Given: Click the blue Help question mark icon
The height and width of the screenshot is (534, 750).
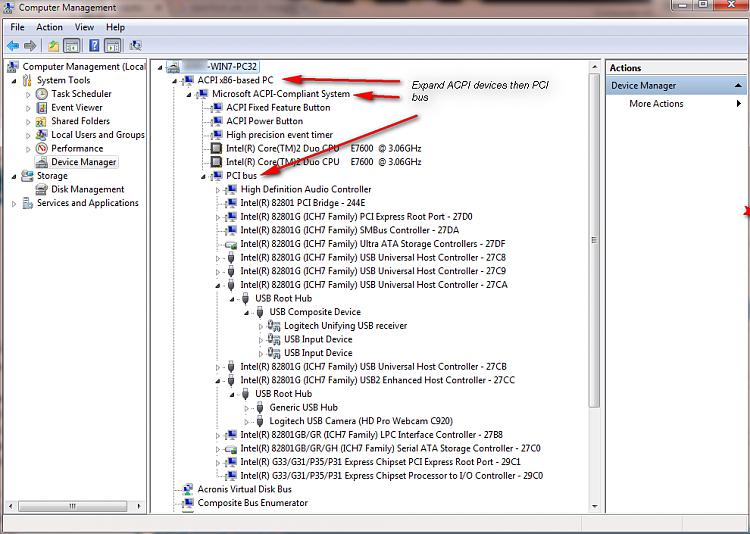Looking at the screenshot, I should pos(94,46).
